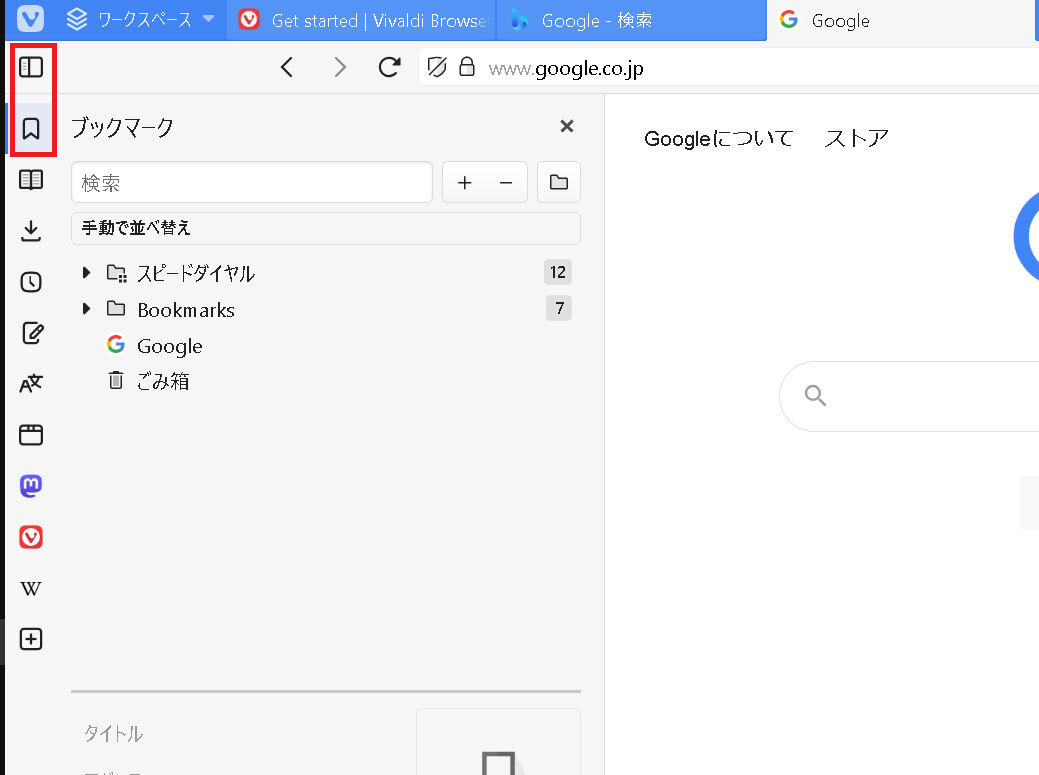
Task: Open the History panel clock icon
Action: click(31, 282)
